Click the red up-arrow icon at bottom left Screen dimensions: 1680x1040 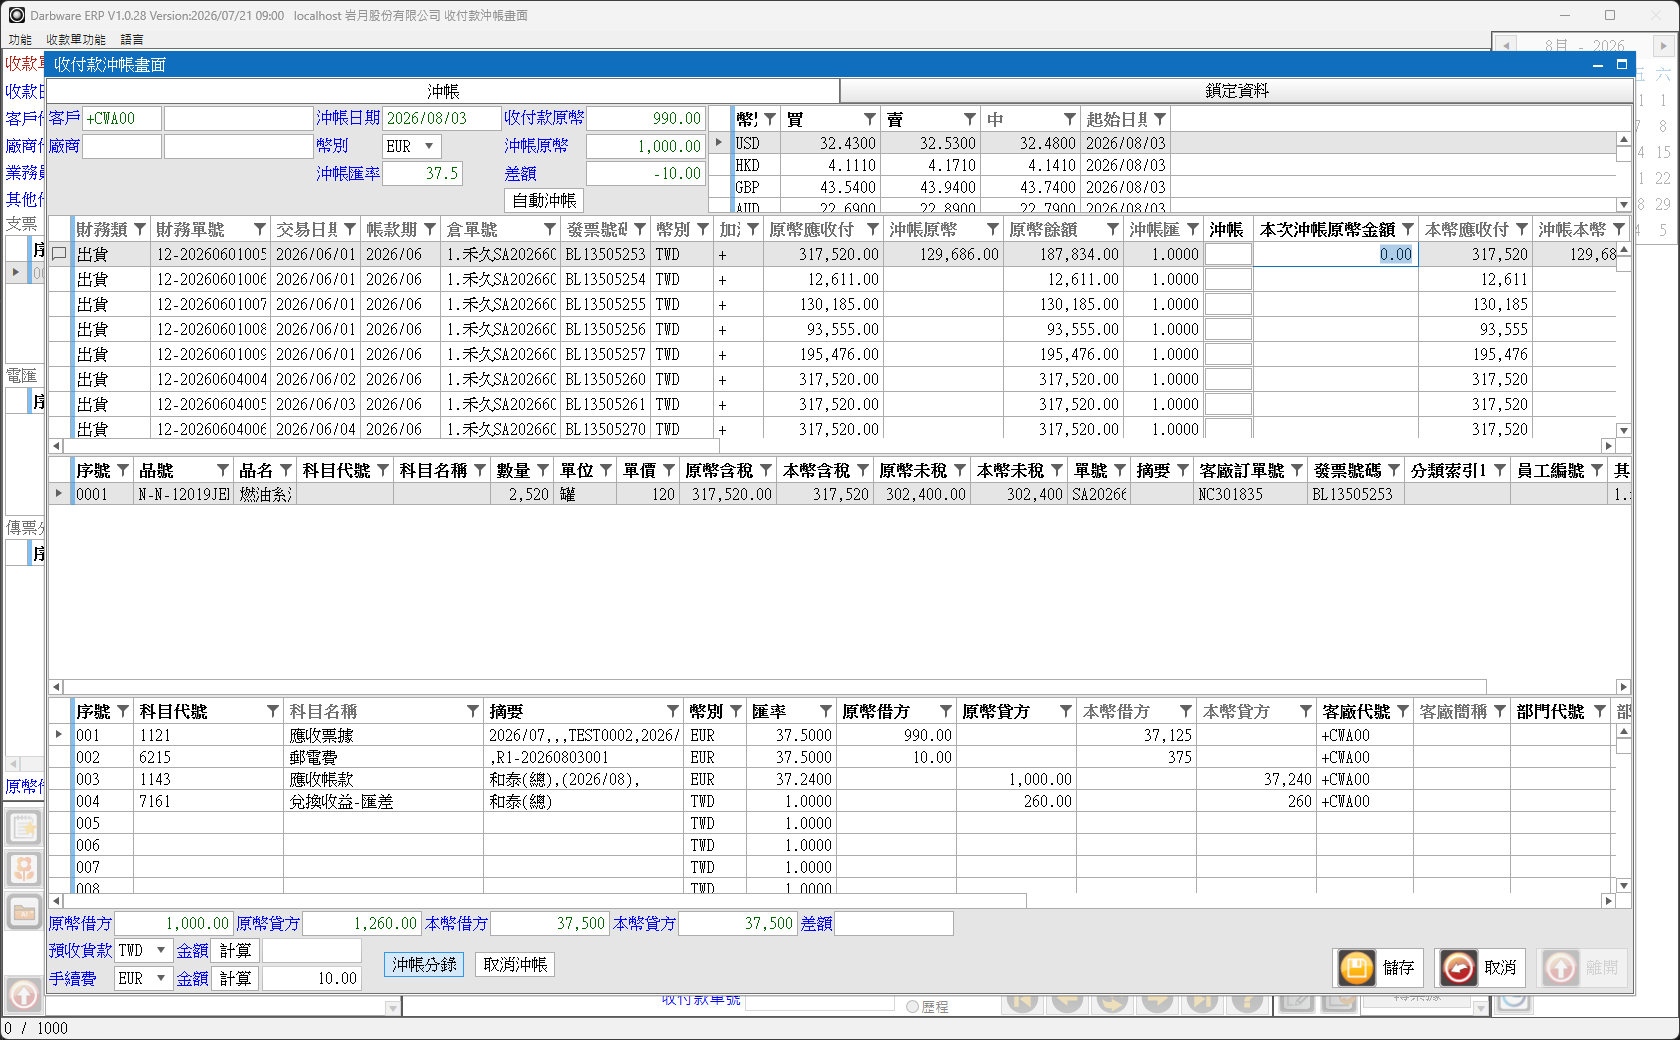[x=24, y=995]
